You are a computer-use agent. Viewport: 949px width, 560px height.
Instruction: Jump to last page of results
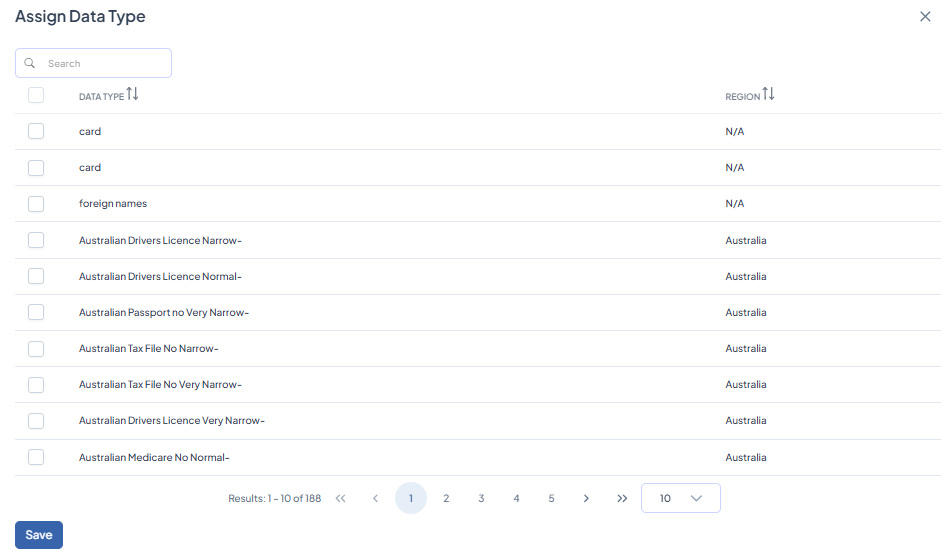622,498
